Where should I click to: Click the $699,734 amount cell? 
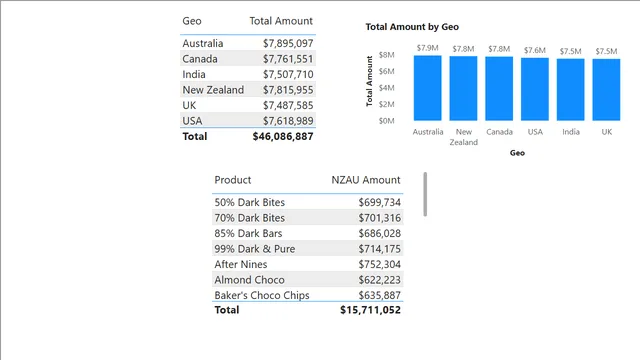380,202
